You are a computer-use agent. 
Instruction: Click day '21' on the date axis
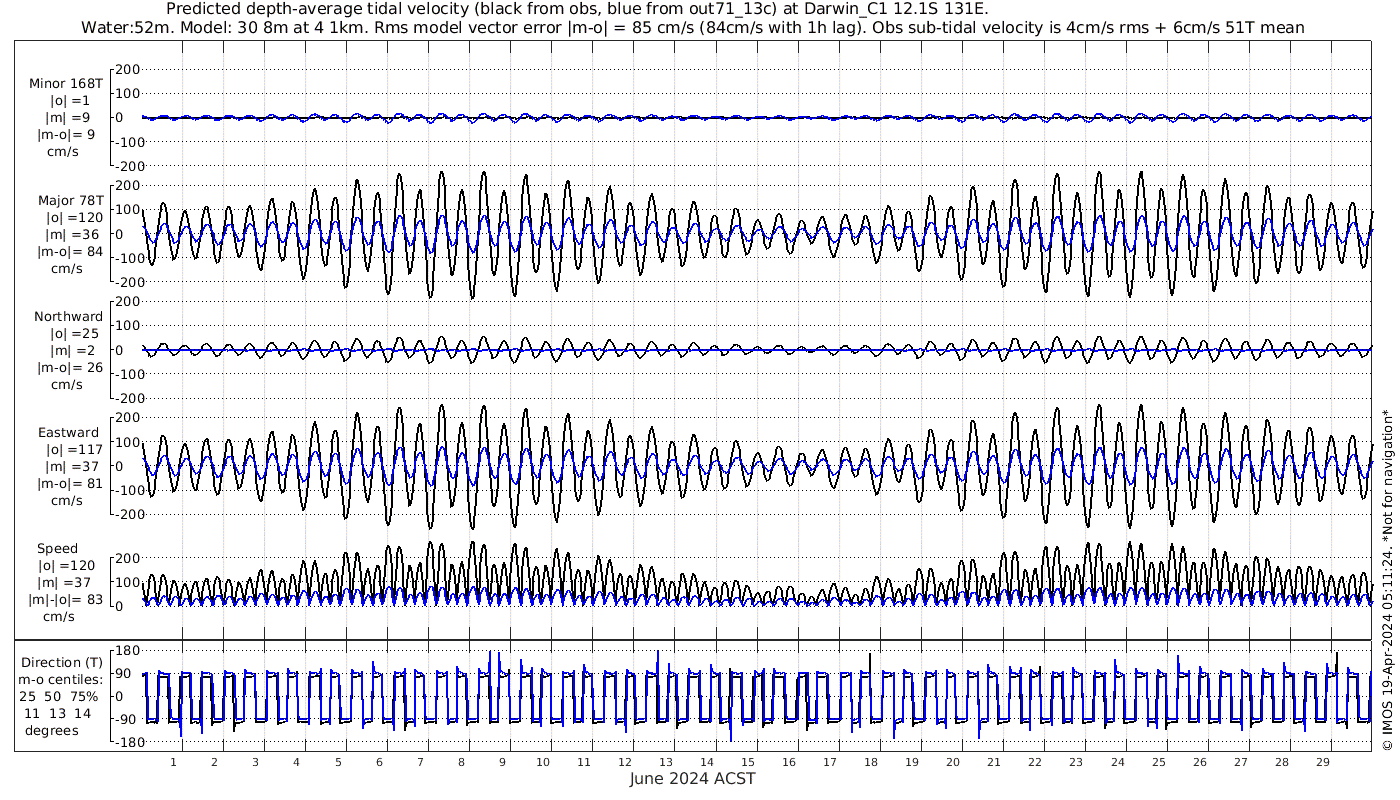pyautogui.click(x=994, y=762)
